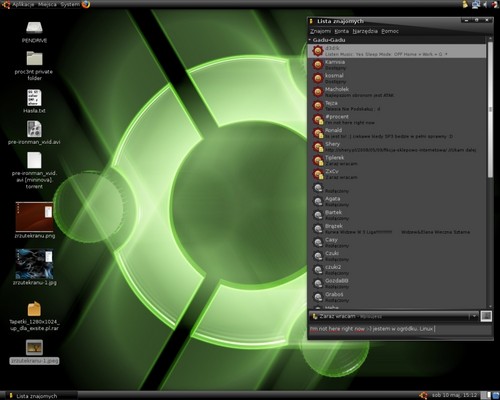Open the PENDRIVE drive icon on desktop
500x400 pixels.
point(34,28)
